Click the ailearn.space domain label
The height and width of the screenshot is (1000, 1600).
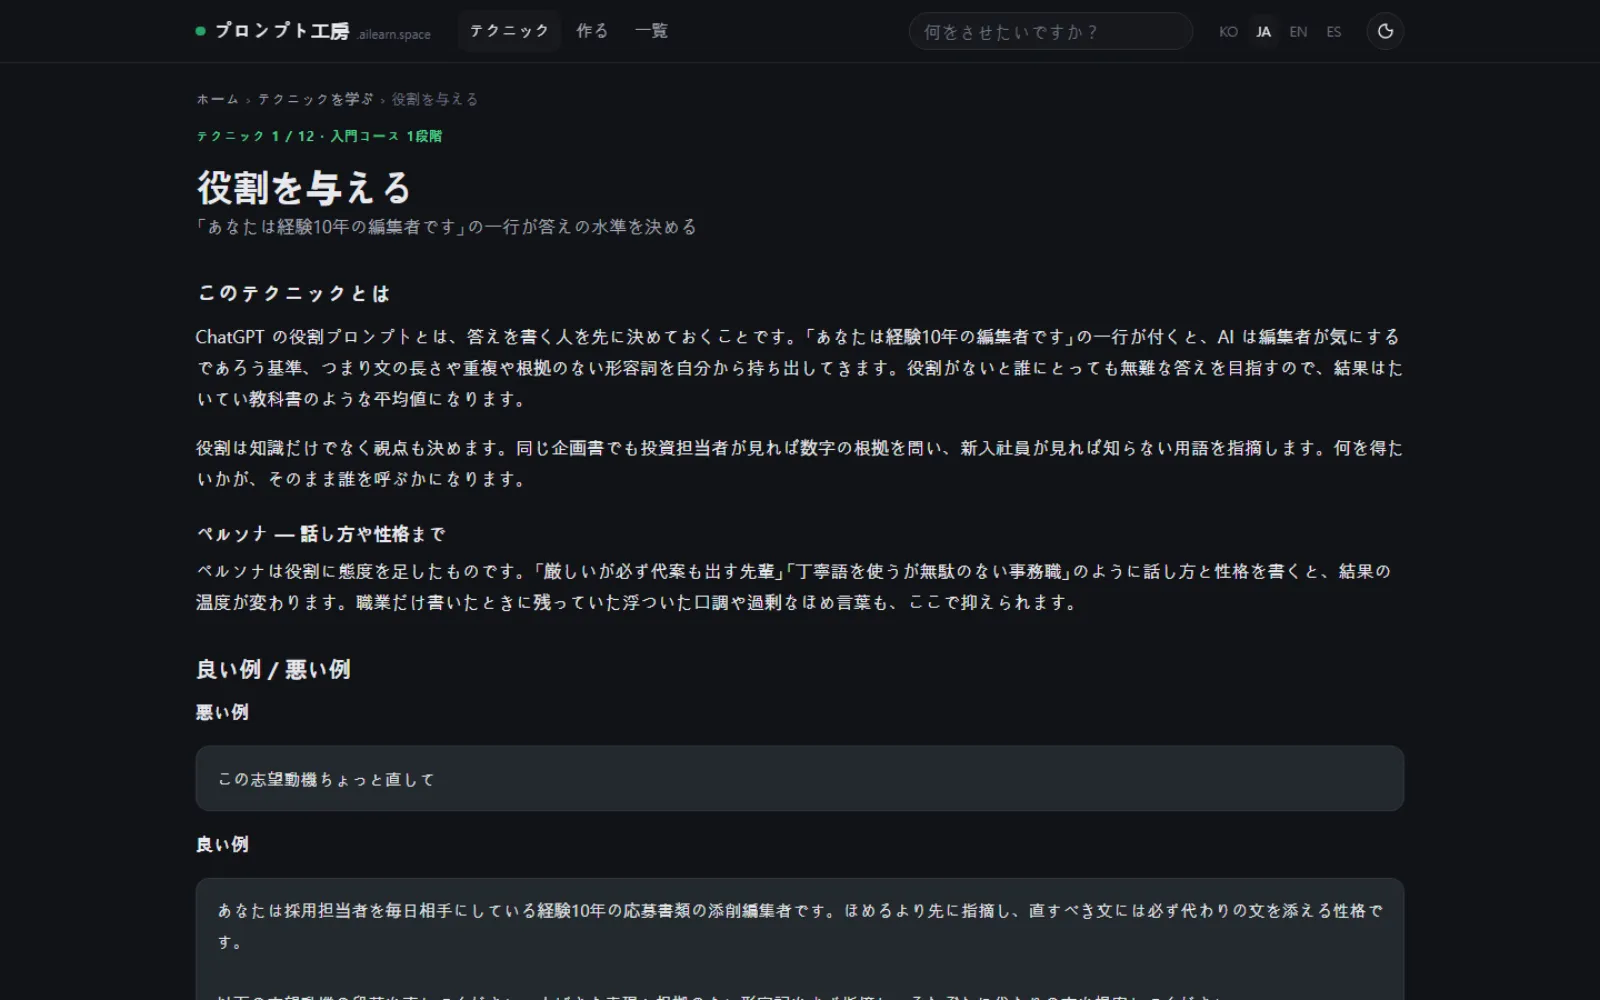pyautogui.click(x=394, y=35)
